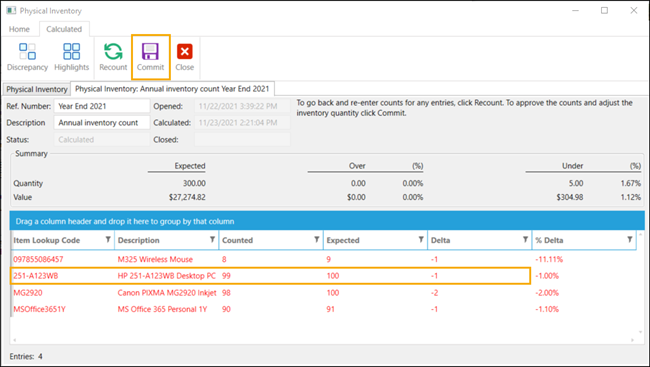This screenshot has width=650, height=367.
Task: Click the -2.00% delta value
Action: (547, 292)
